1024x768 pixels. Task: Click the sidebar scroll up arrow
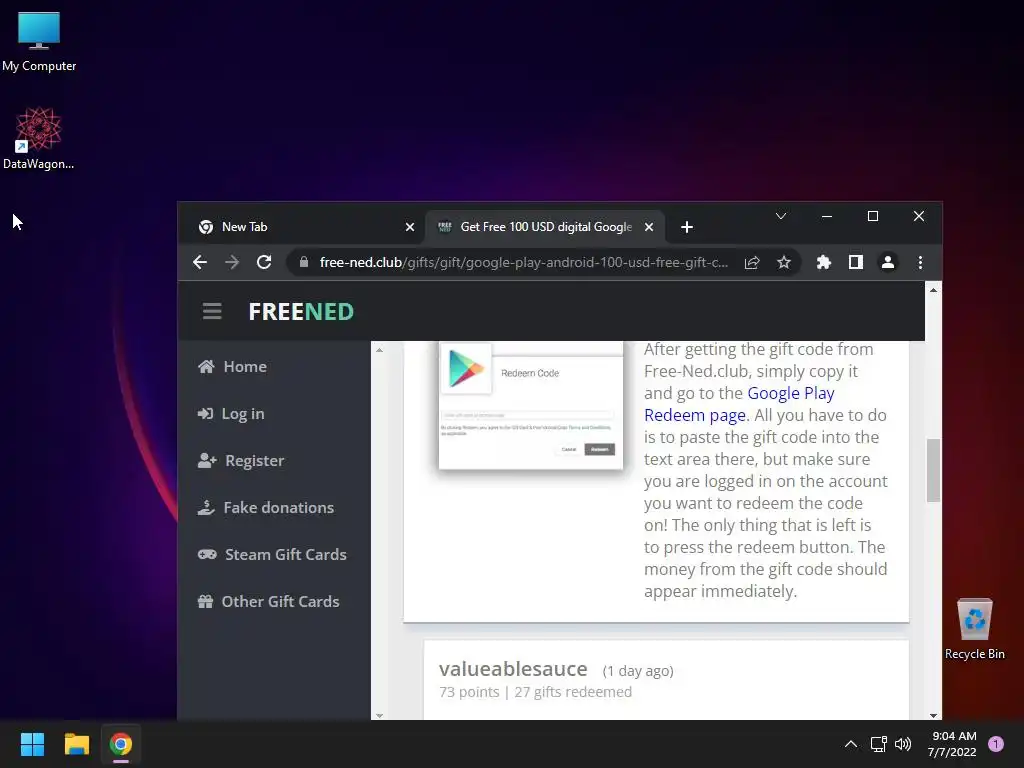(379, 351)
